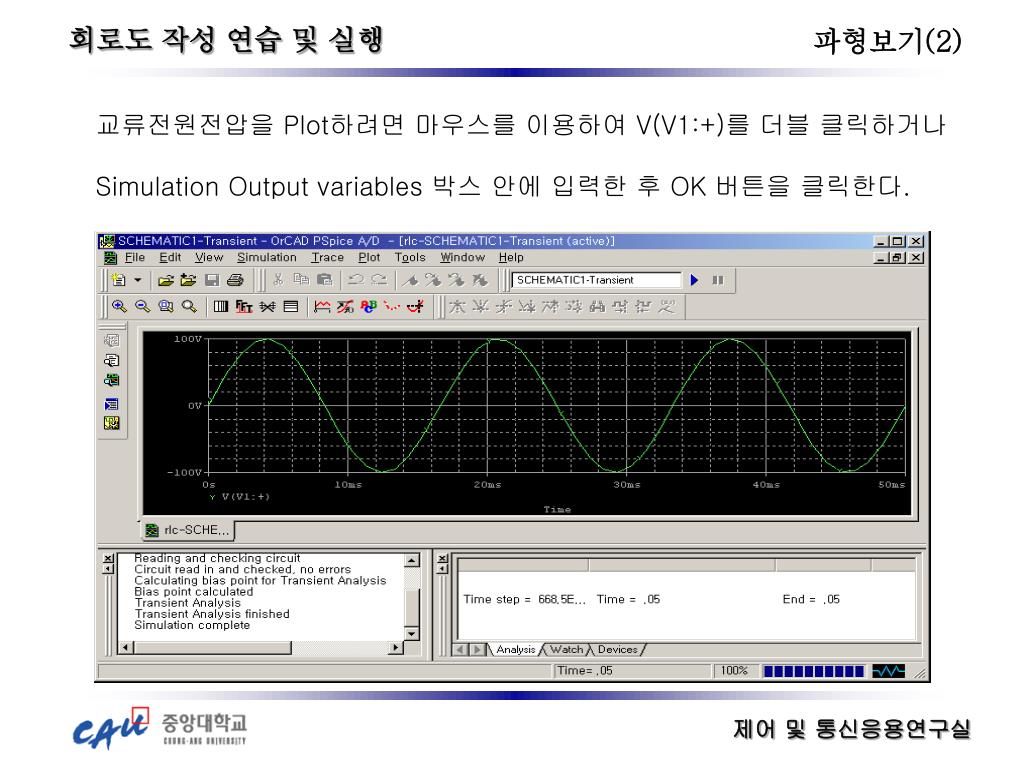Click the Paste clipboard icon
The image size is (1024, 768).
click(325, 280)
